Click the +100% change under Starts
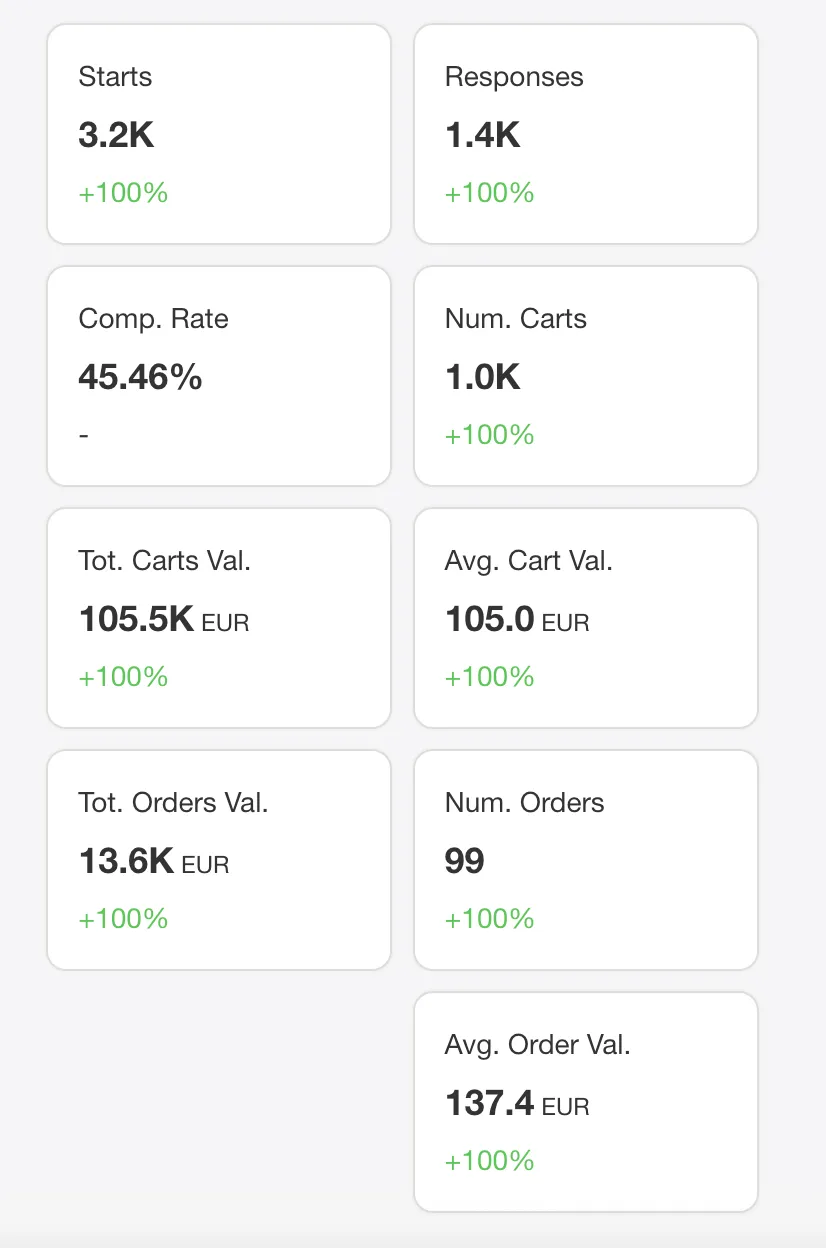Viewport: 826px width, 1248px height. (x=123, y=193)
